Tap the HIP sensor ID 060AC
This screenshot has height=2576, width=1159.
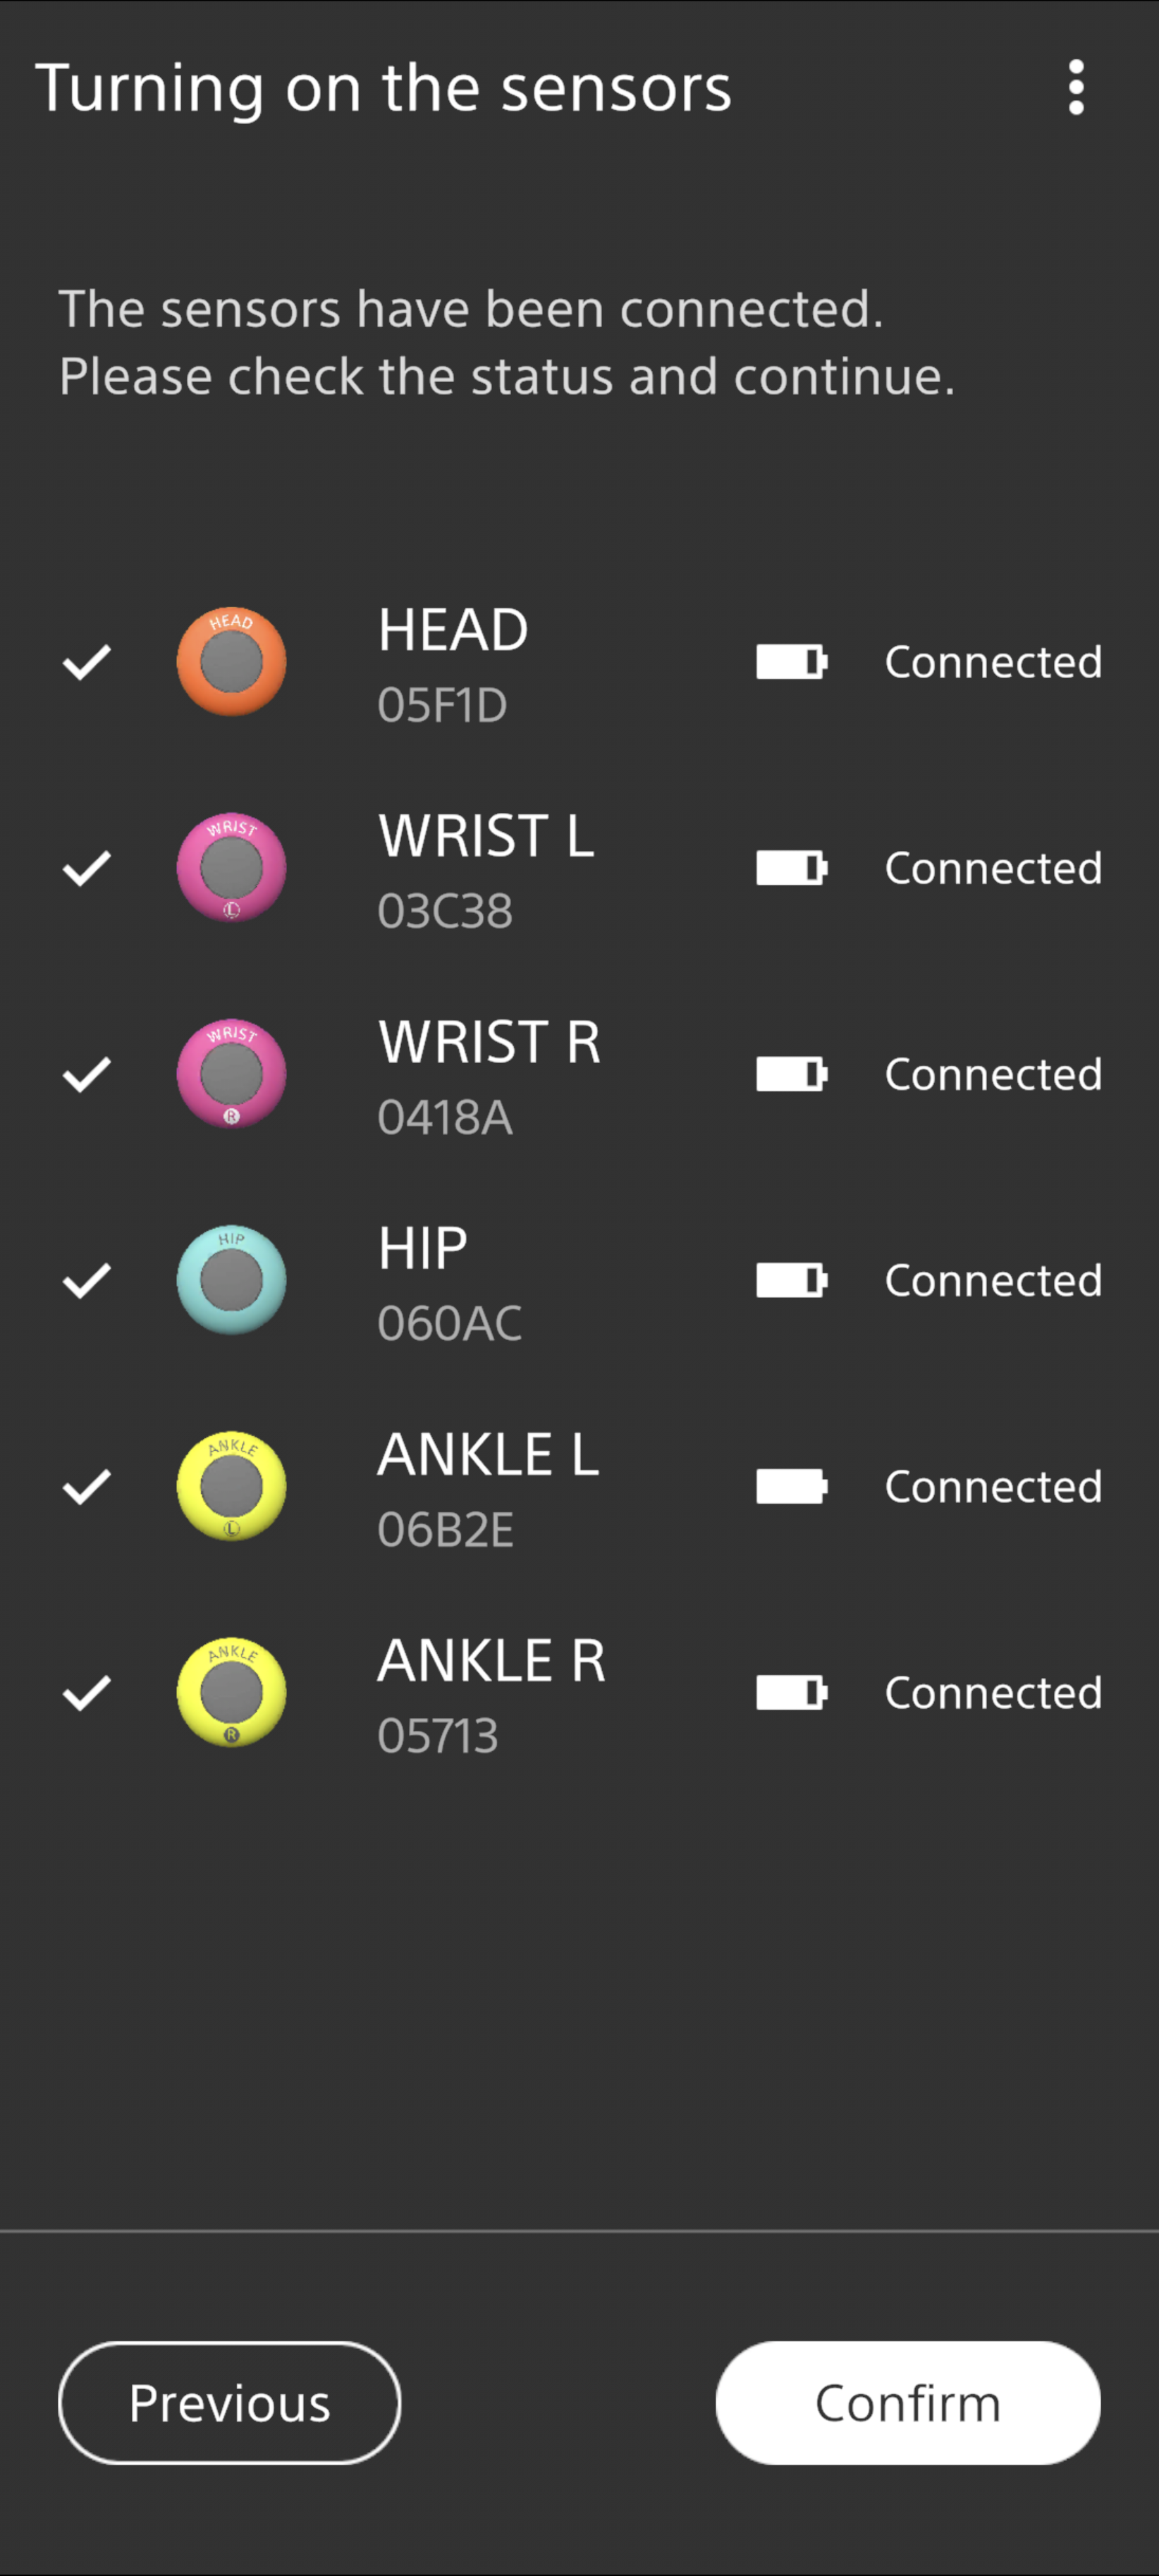tap(449, 1323)
